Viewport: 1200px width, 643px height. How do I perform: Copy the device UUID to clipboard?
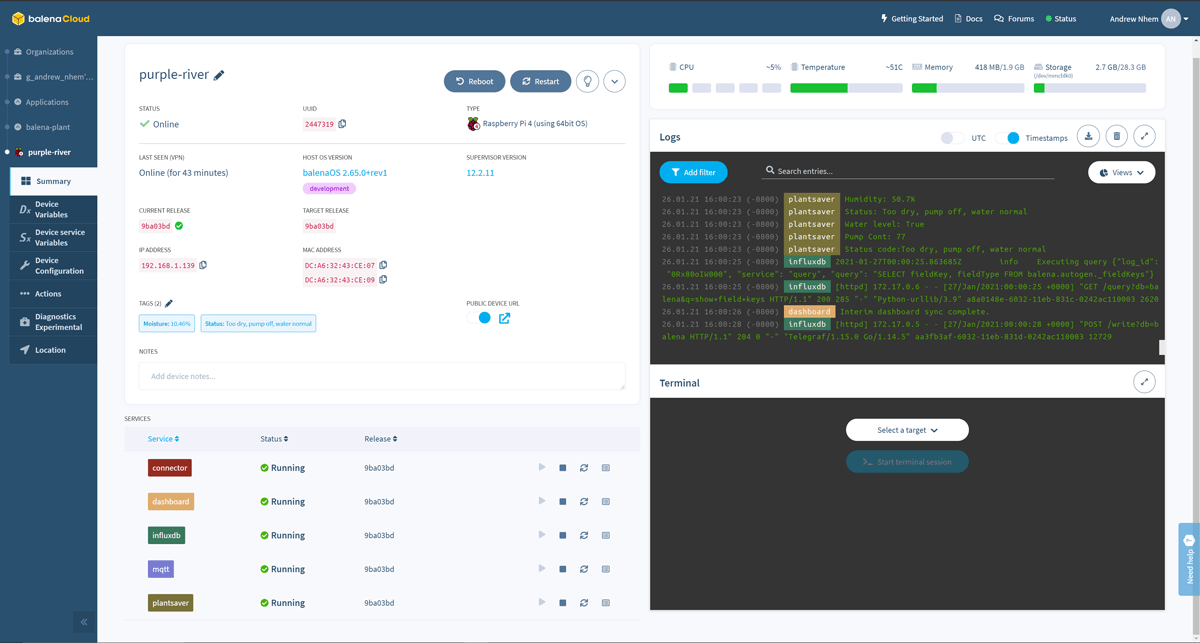342,124
